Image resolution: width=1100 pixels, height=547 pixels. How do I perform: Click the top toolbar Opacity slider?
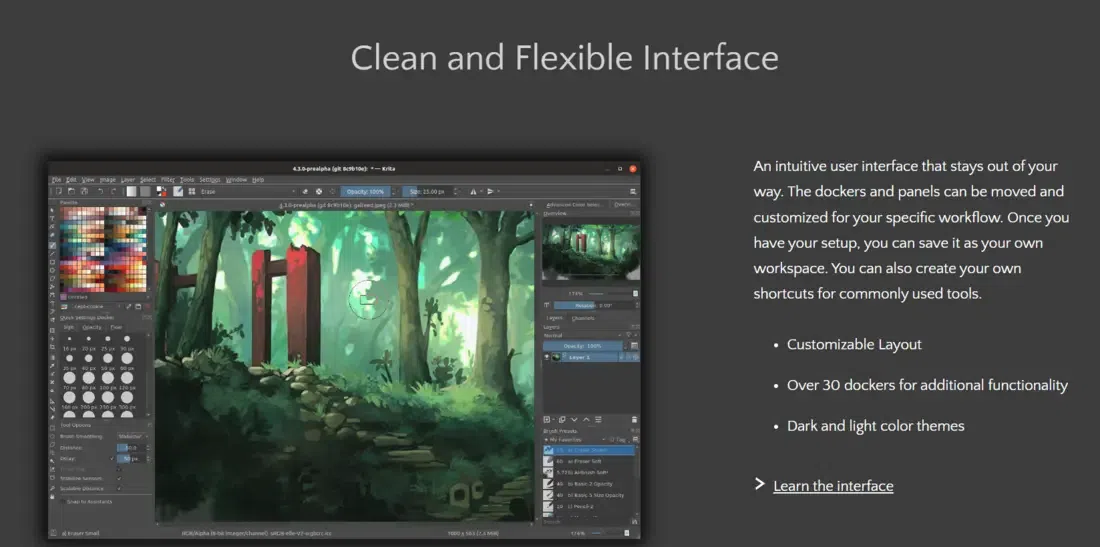point(366,191)
